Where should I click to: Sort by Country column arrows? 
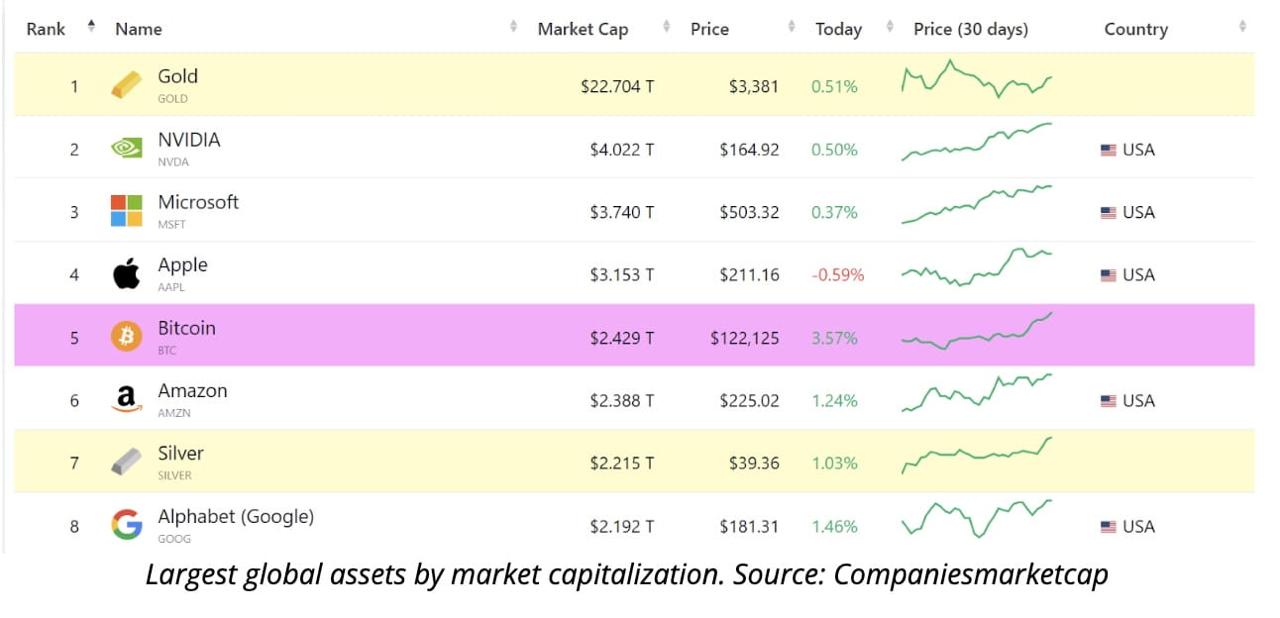1243,27
